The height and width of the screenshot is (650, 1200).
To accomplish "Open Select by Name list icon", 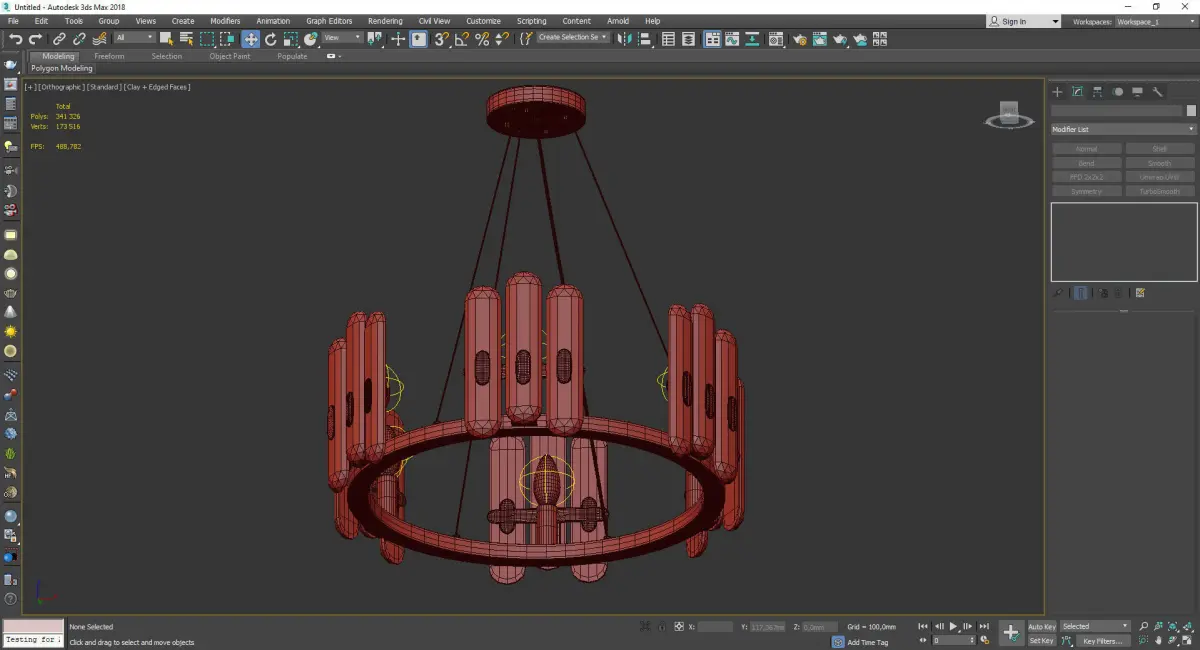I will 186,39.
